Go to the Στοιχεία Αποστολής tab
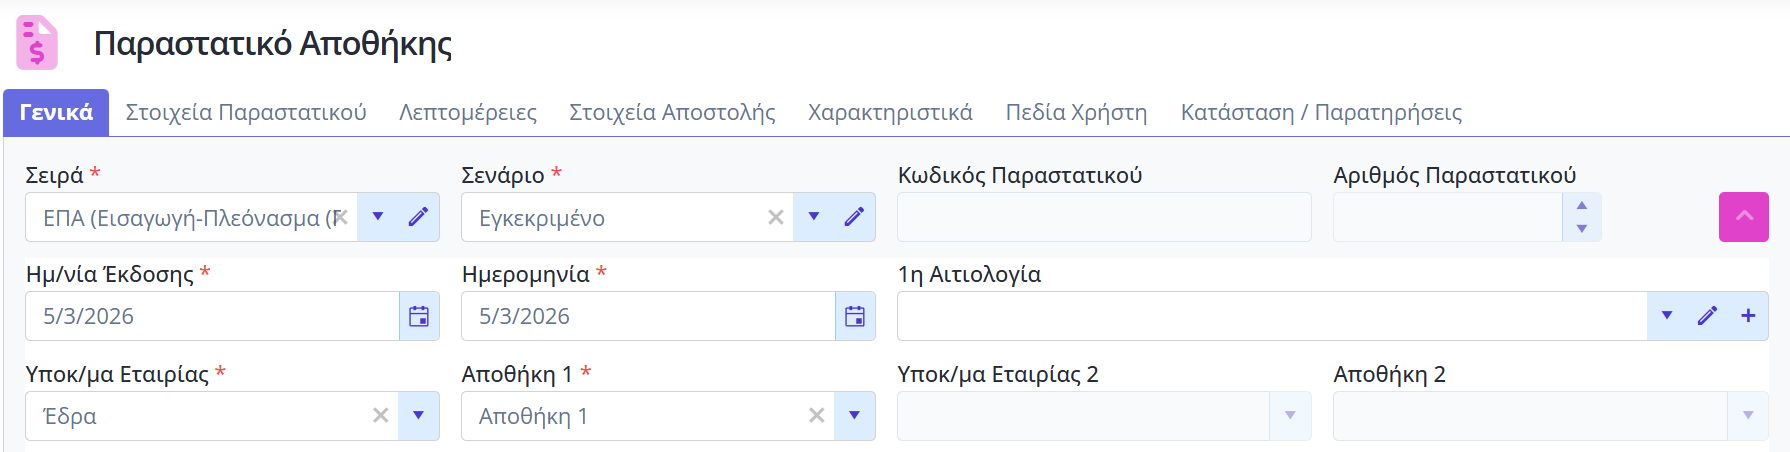1790x452 pixels. (x=672, y=112)
